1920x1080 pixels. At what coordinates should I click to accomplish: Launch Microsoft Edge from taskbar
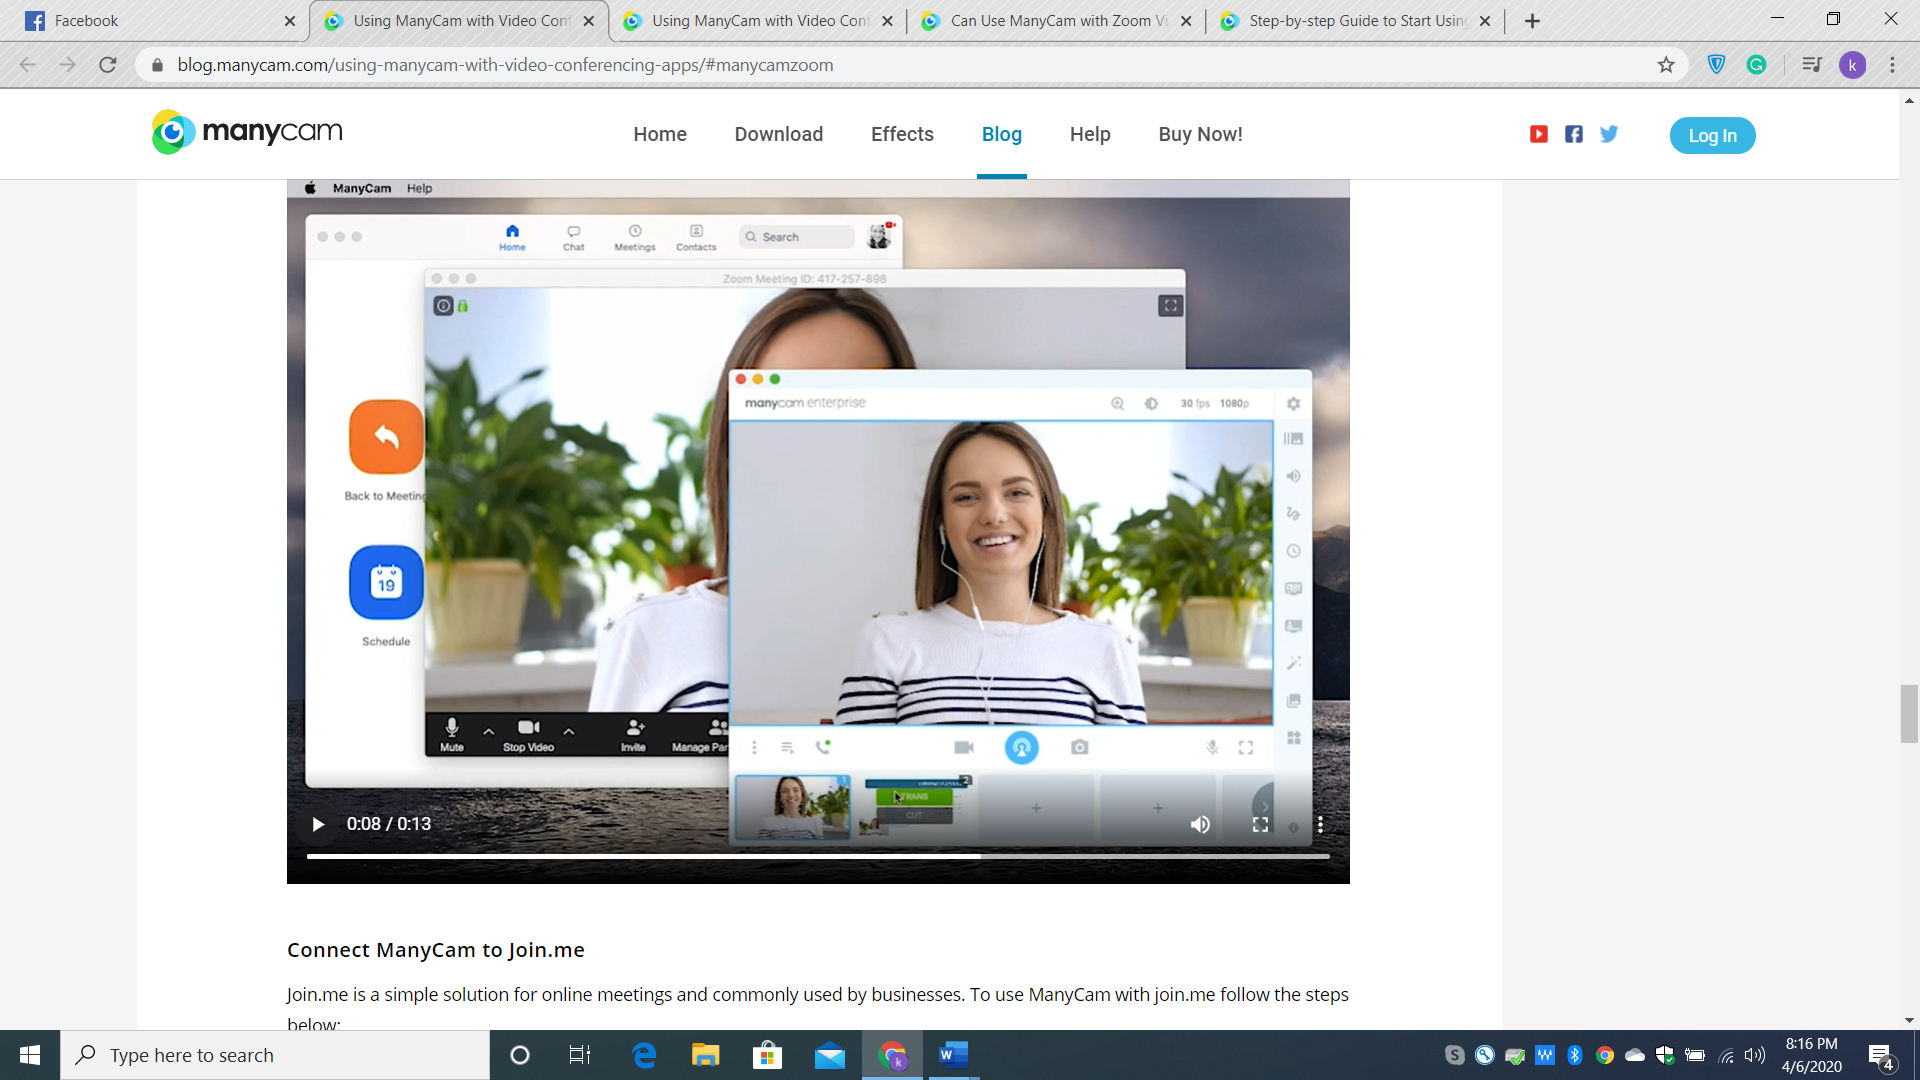click(x=644, y=1055)
